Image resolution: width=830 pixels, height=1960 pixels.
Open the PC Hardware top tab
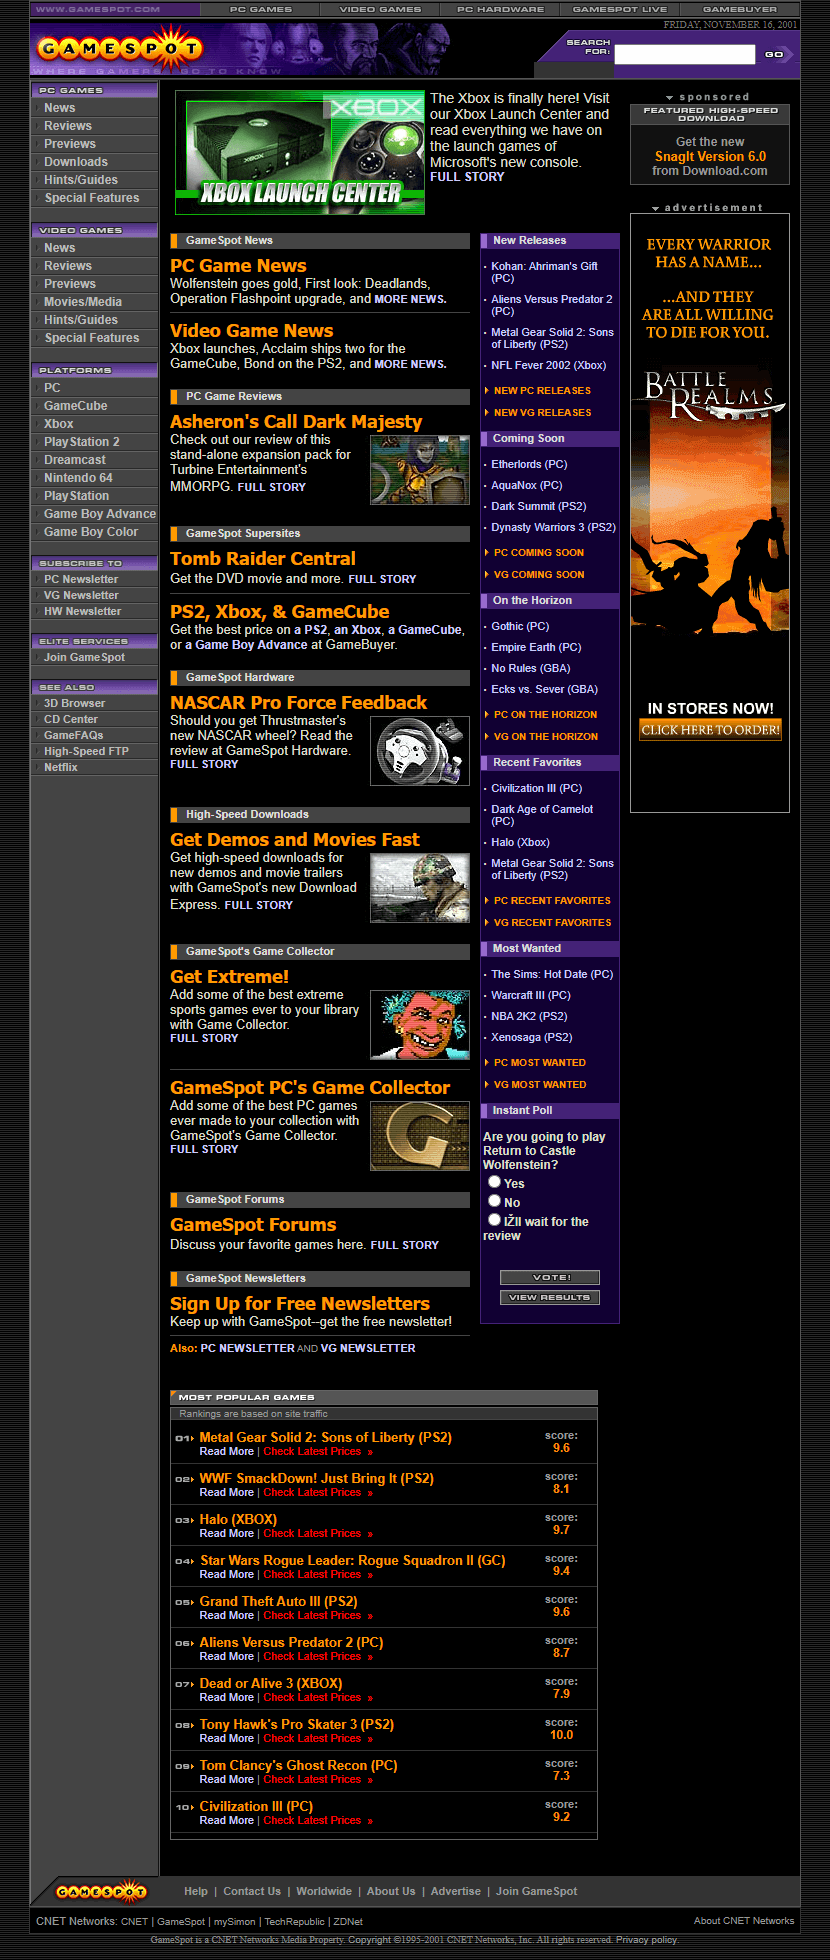tap(500, 9)
